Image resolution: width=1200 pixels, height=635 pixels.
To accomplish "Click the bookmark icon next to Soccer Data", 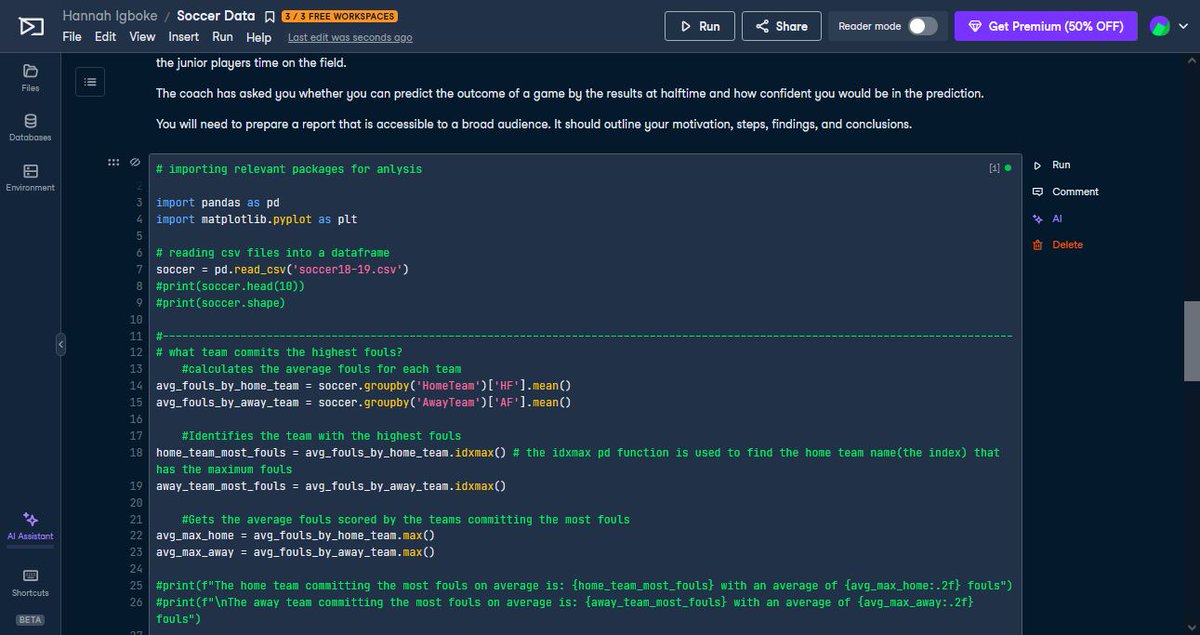I will (269, 16).
